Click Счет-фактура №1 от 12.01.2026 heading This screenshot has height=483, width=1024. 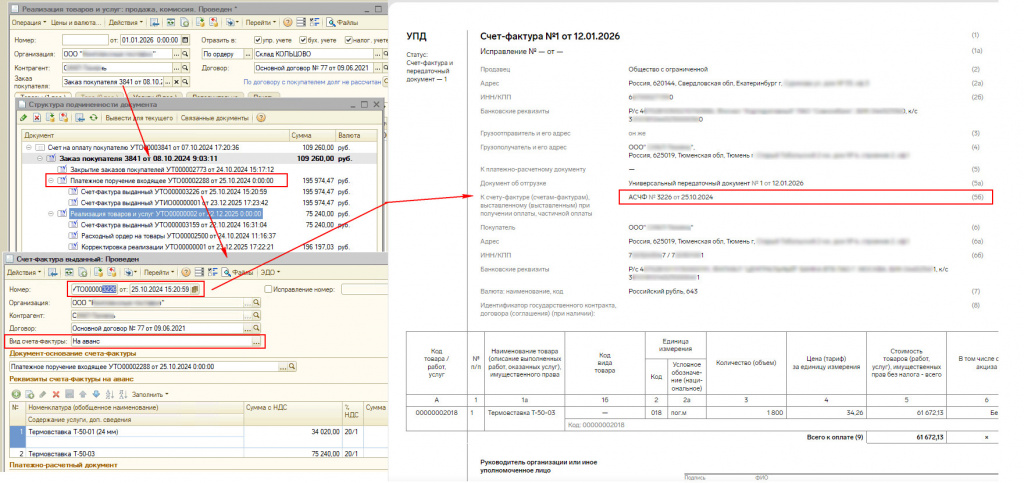(550, 36)
